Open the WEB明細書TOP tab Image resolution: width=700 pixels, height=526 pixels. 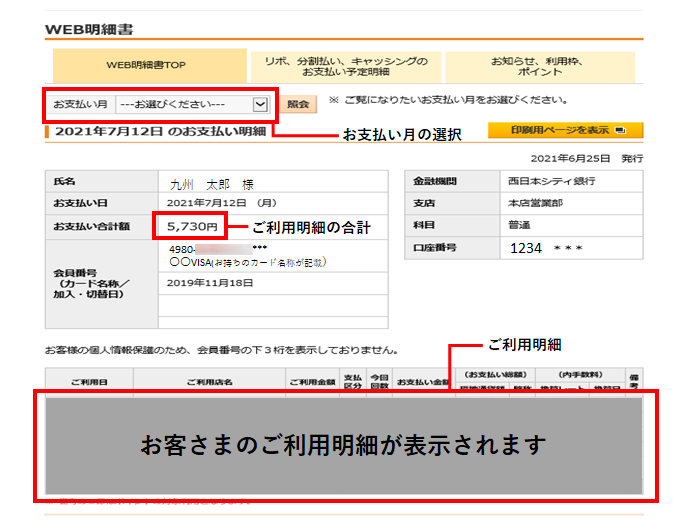coord(150,65)
